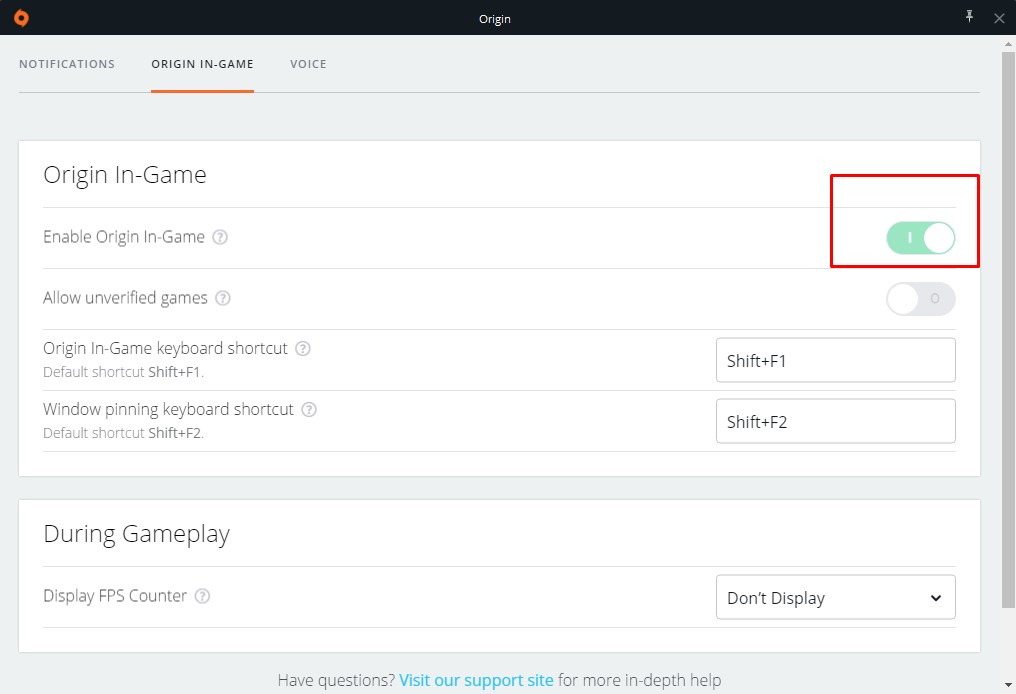This screenshot has width=1016, height=694.
Task: Go to the Voice tab
Action: click(x=308, y=64)
